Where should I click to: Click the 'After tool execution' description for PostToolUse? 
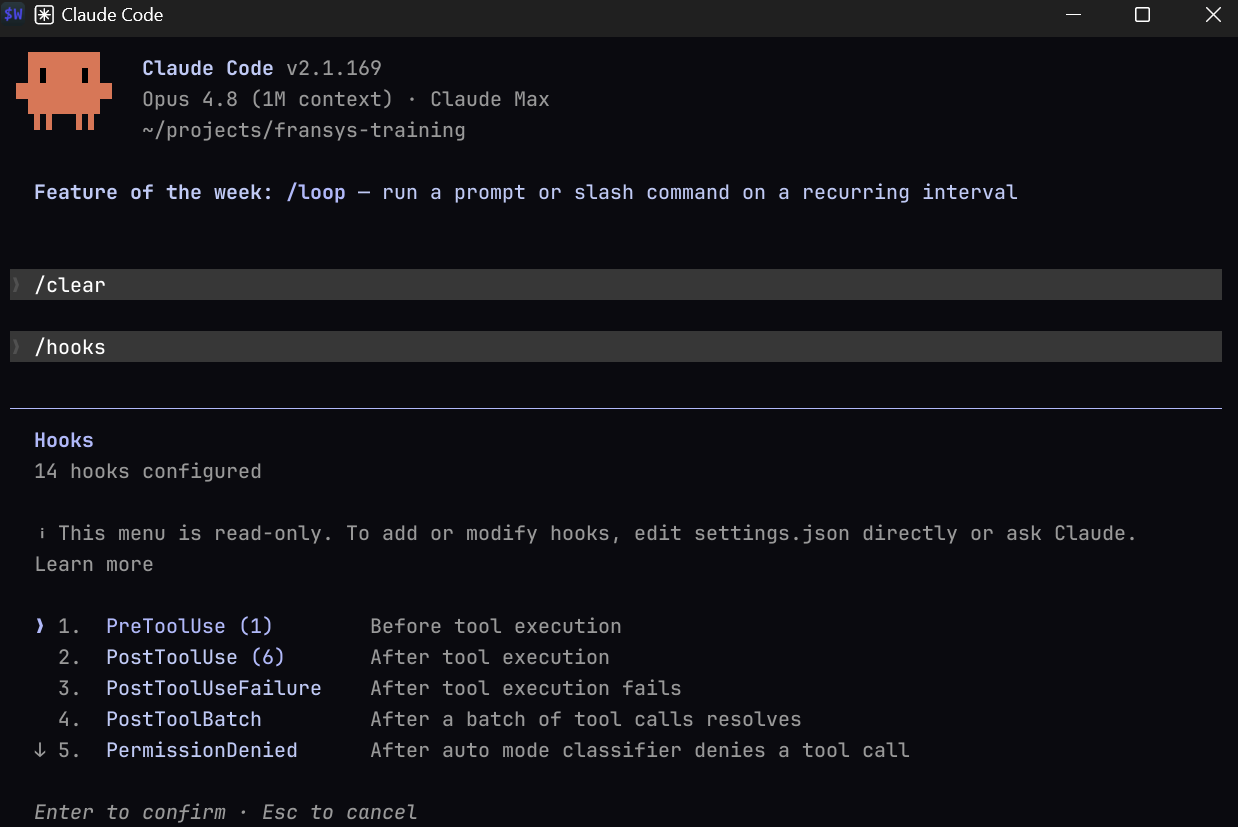[x=490, y=657]
